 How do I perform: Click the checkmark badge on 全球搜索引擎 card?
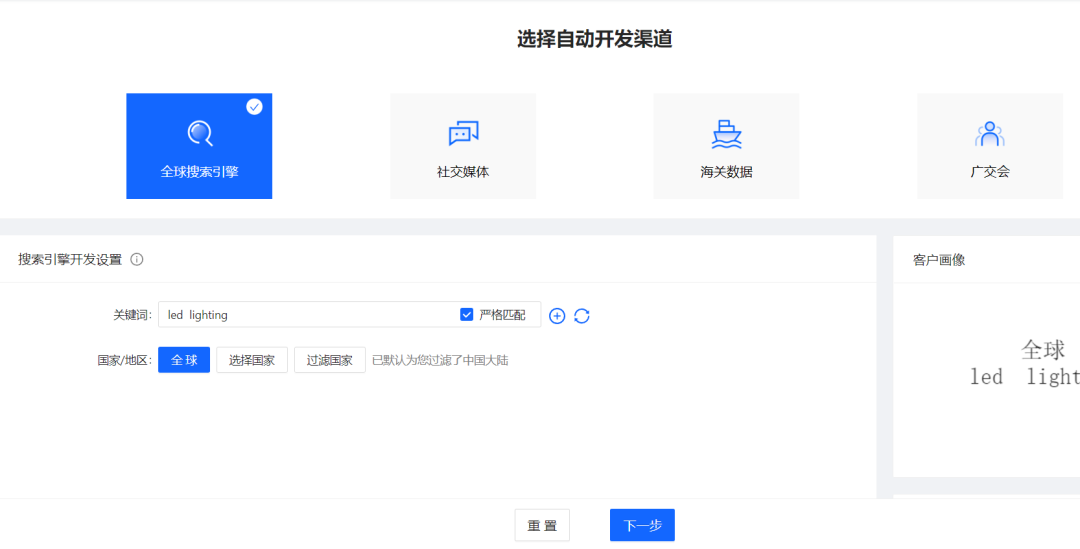(x=254, y=106)
